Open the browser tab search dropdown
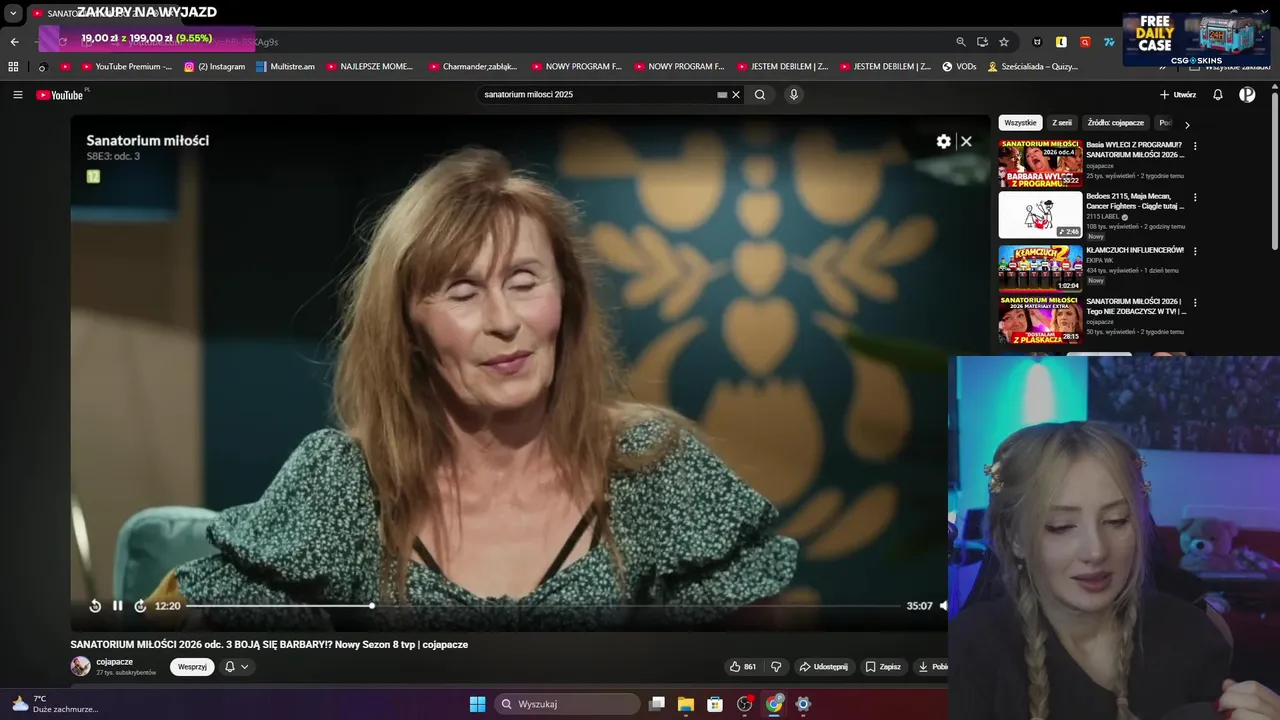The height and width of the screenshot is (720, 1280). coord(13,14)
